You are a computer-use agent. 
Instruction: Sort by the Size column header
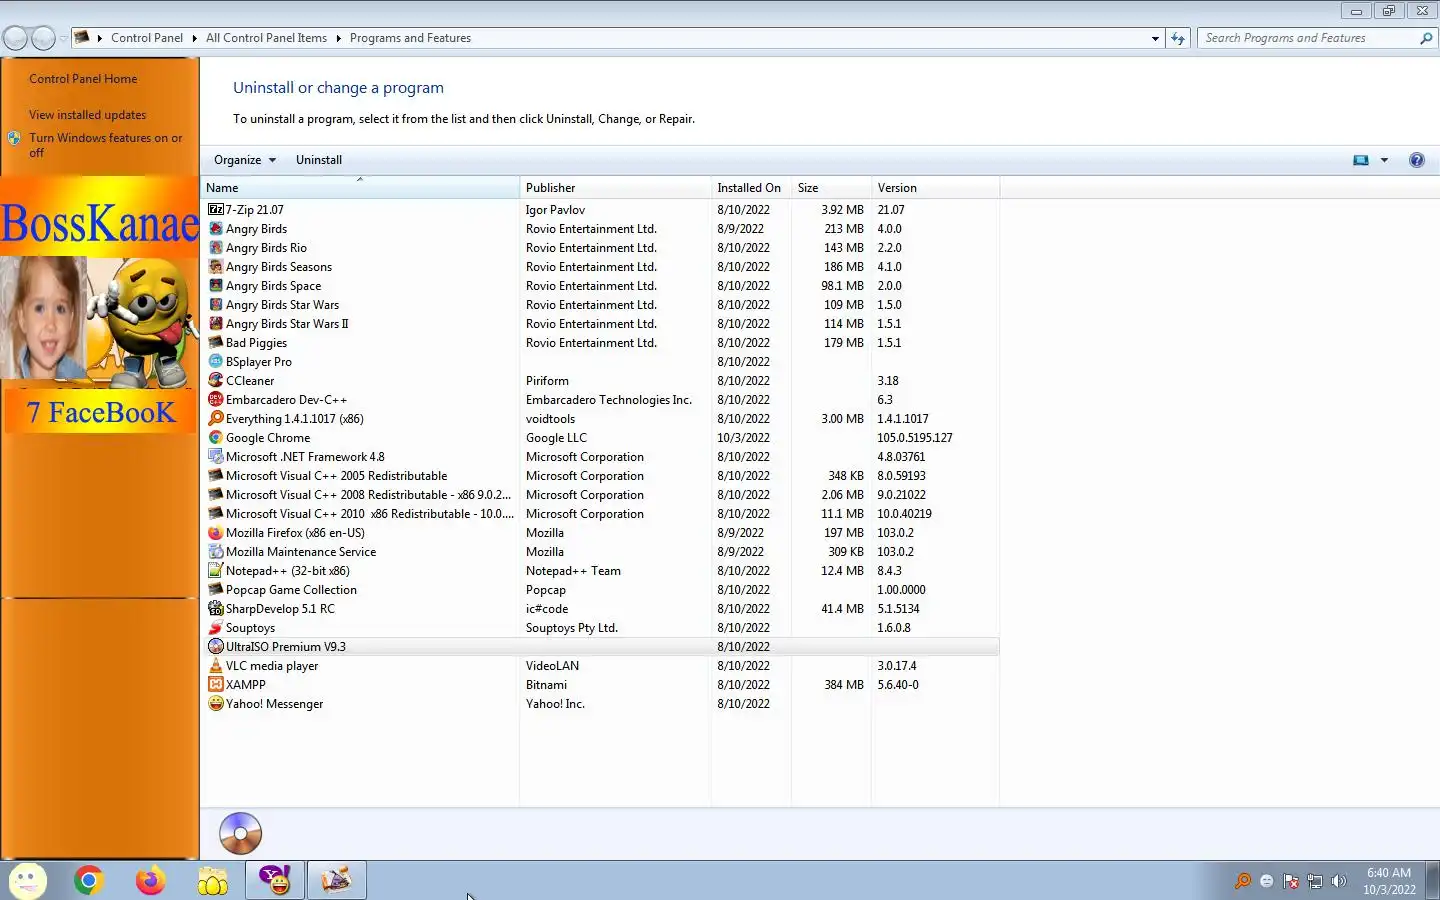[831, 188]
